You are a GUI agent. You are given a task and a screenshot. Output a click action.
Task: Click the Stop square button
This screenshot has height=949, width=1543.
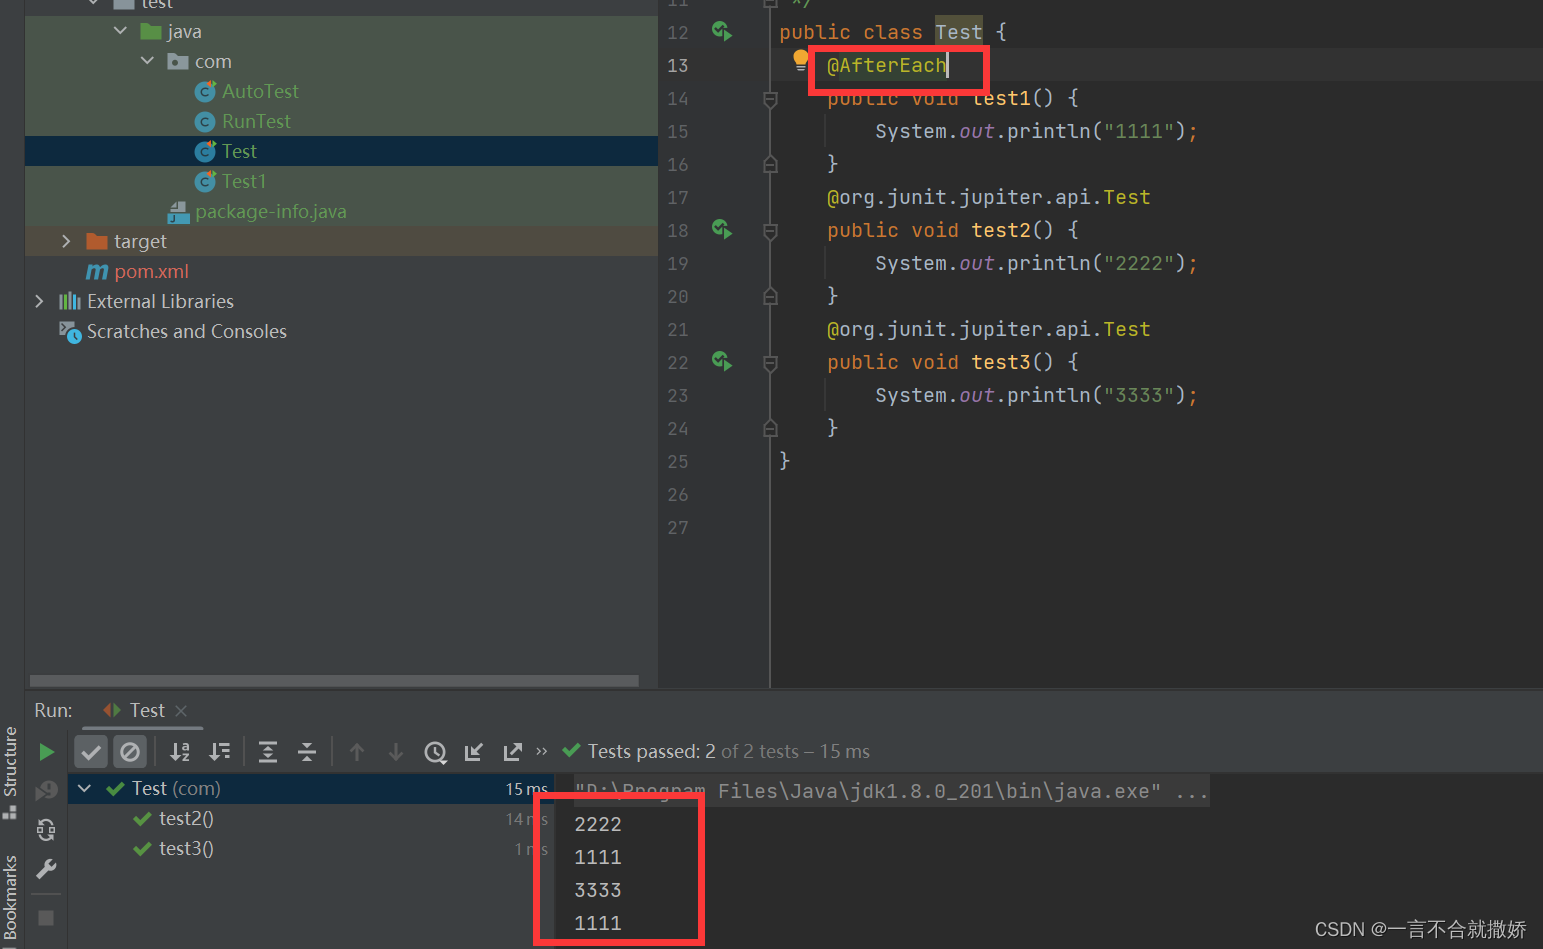(x=46, y=917)
